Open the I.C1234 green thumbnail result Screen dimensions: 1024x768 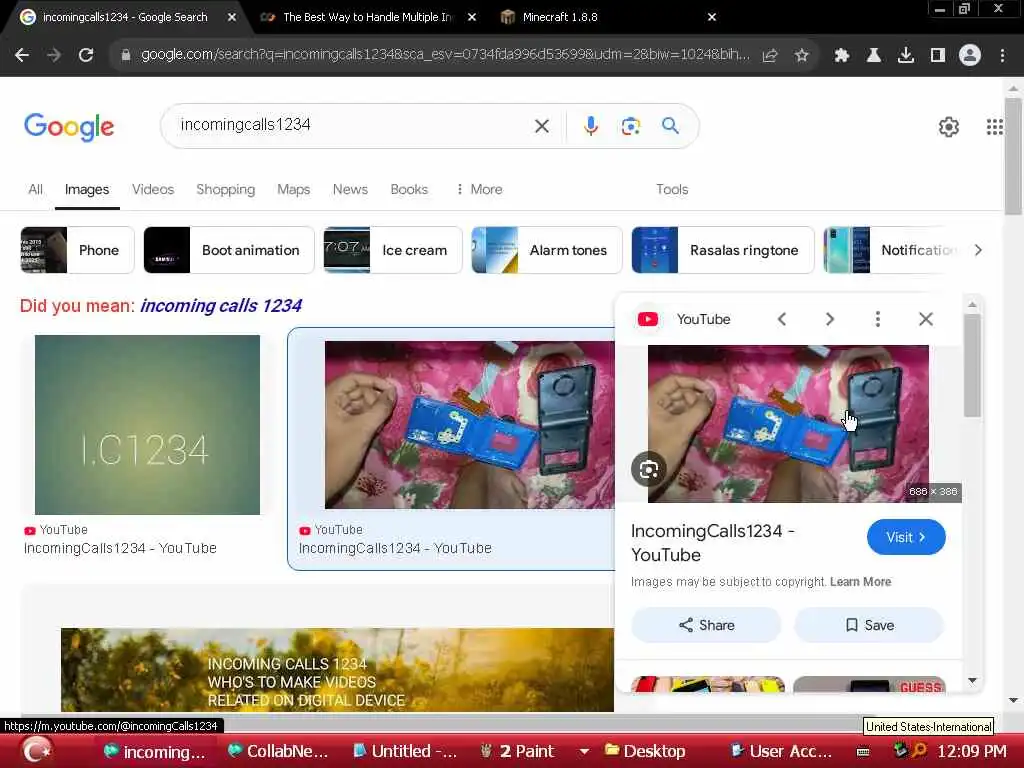click(147, 424)
